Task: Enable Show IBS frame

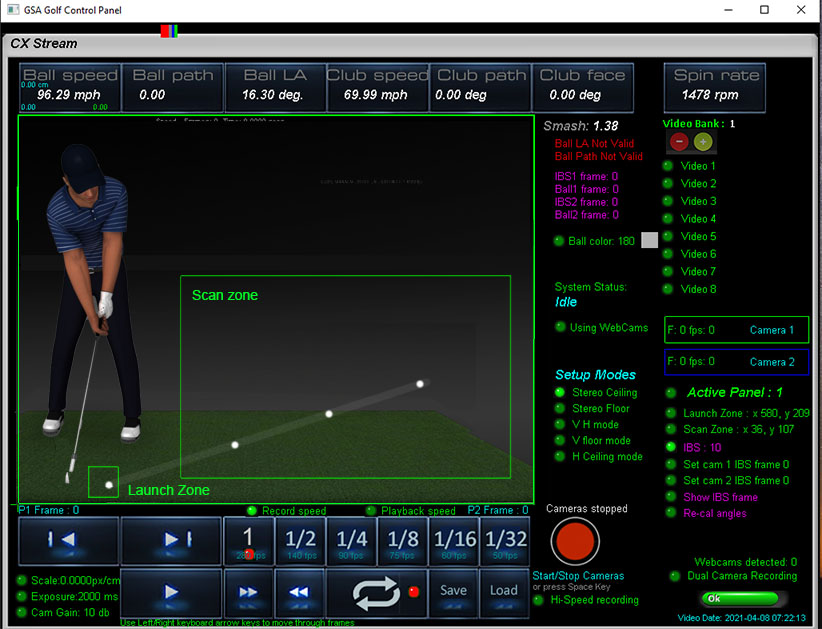Action: pos(712,497)
